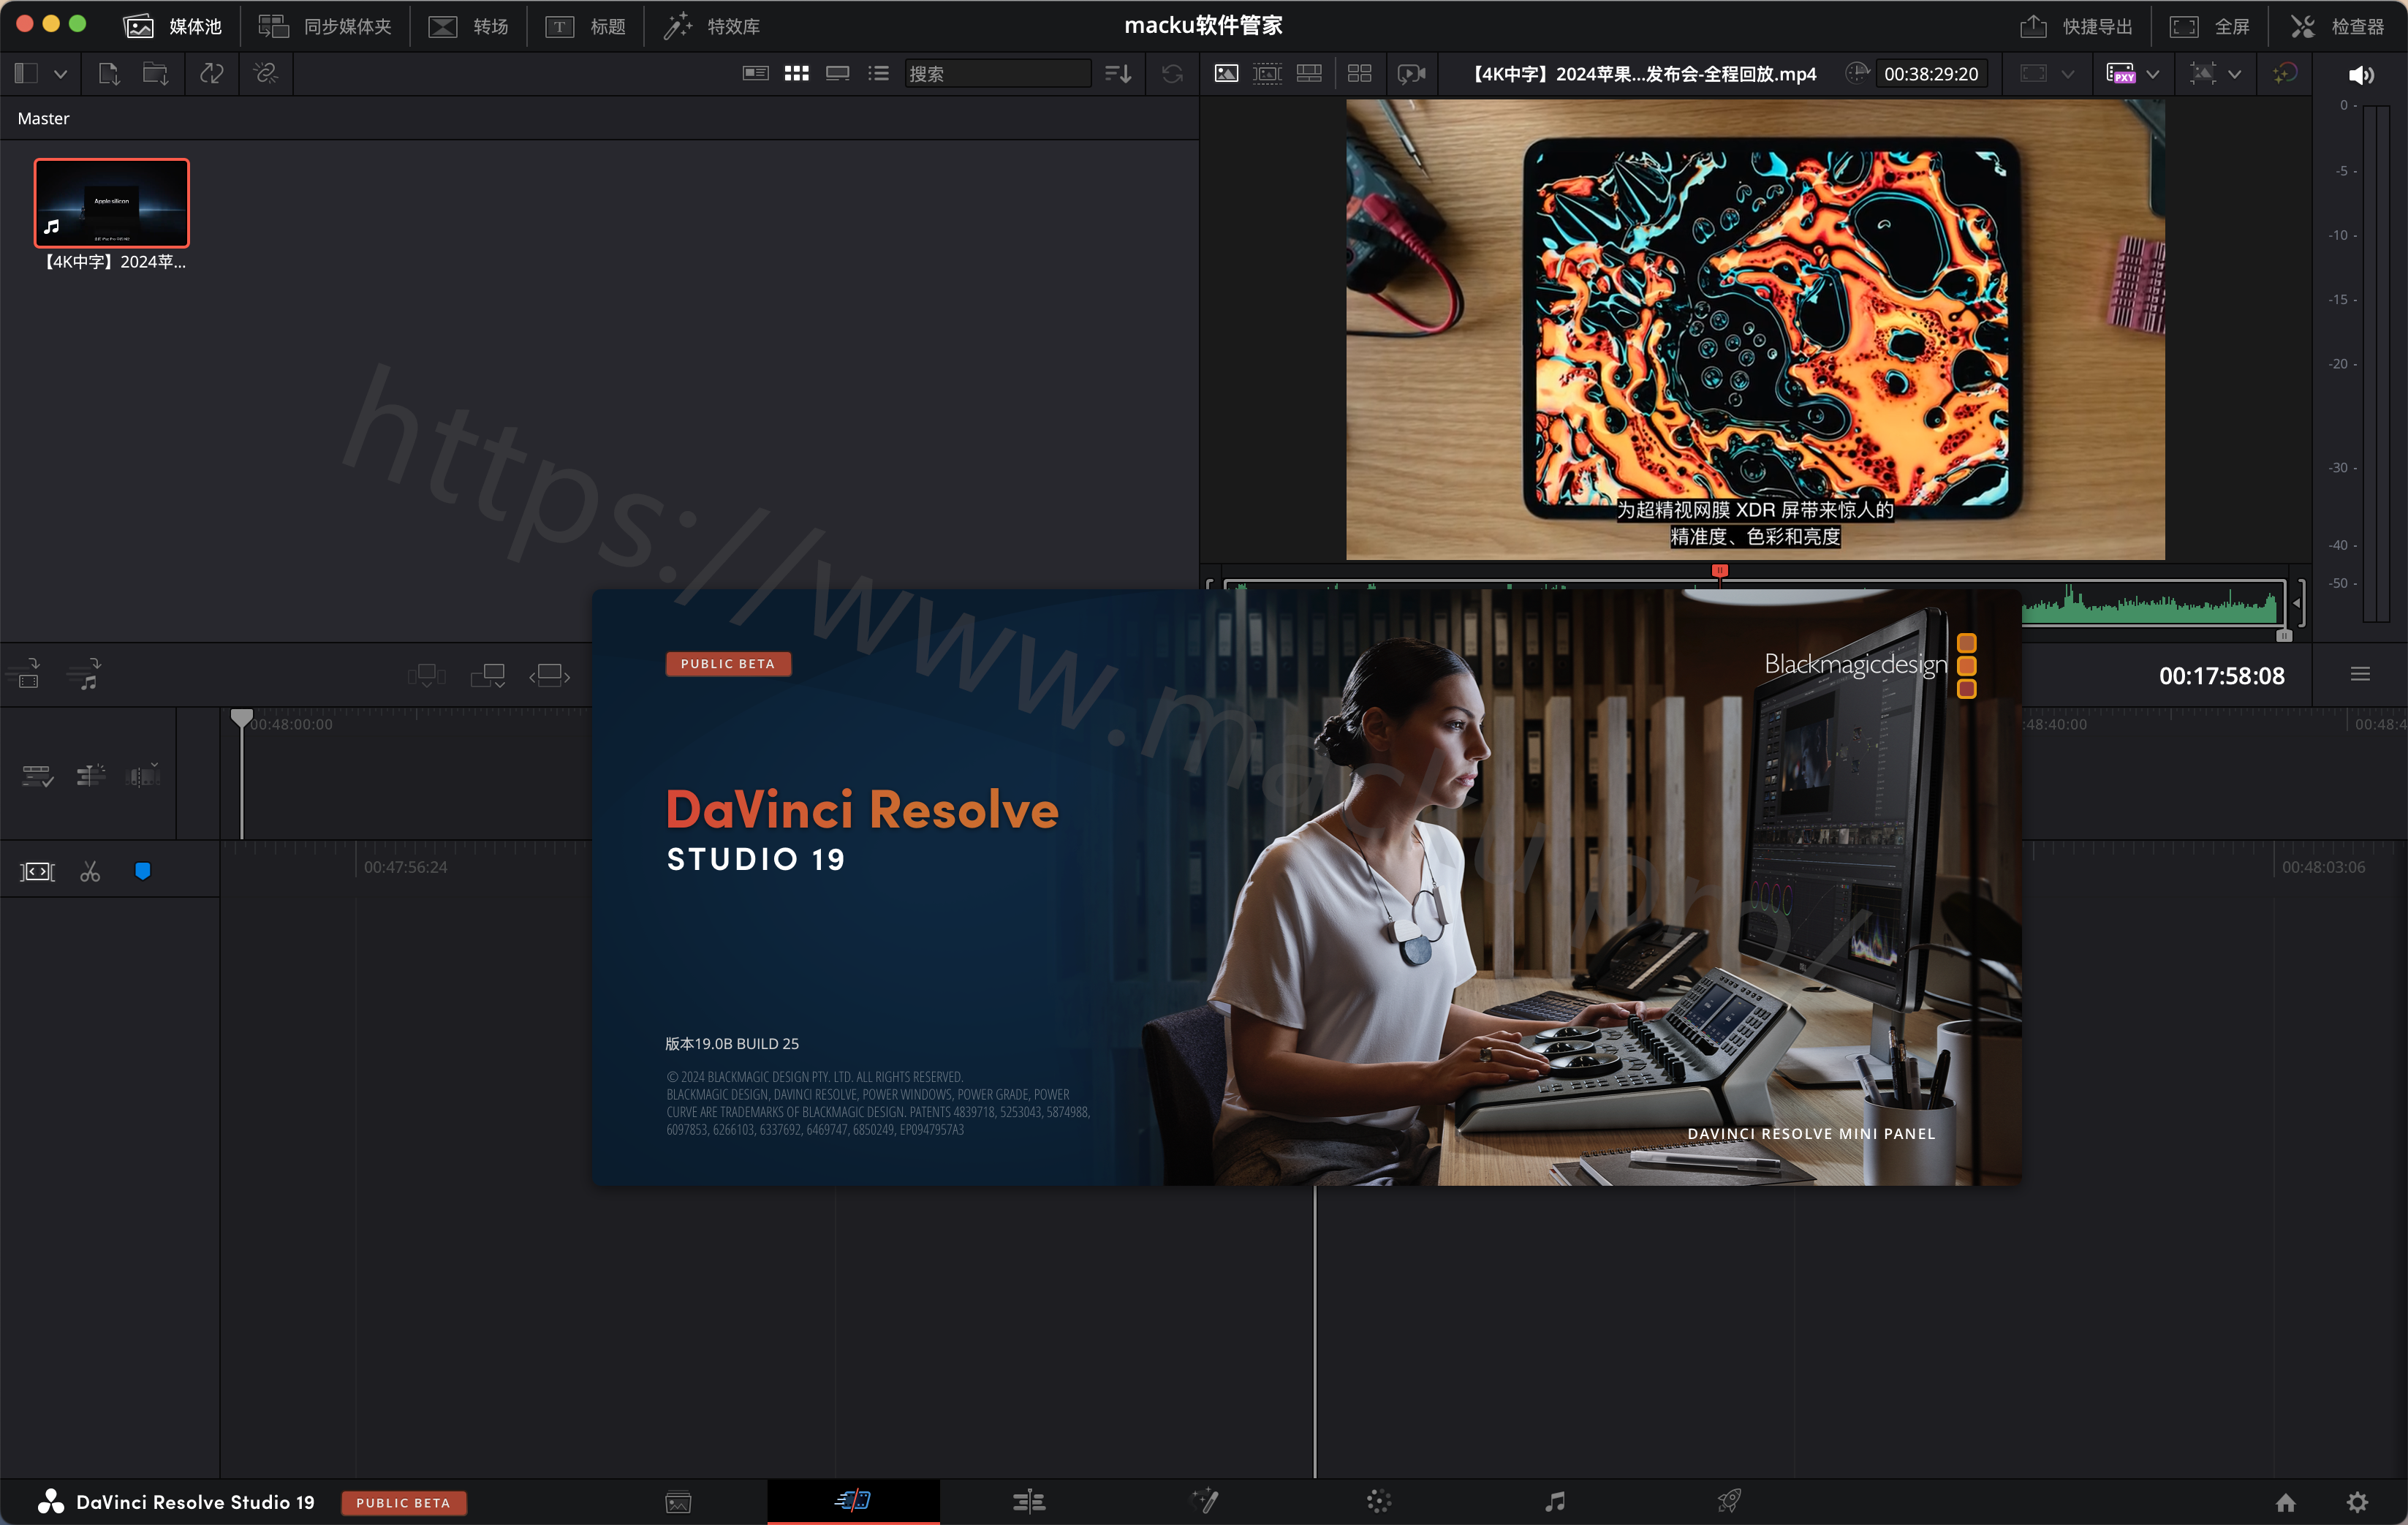2408x1525 pixels.
Task: Expand the proxy mode dropdown arrow
Action: (2153, 74)
